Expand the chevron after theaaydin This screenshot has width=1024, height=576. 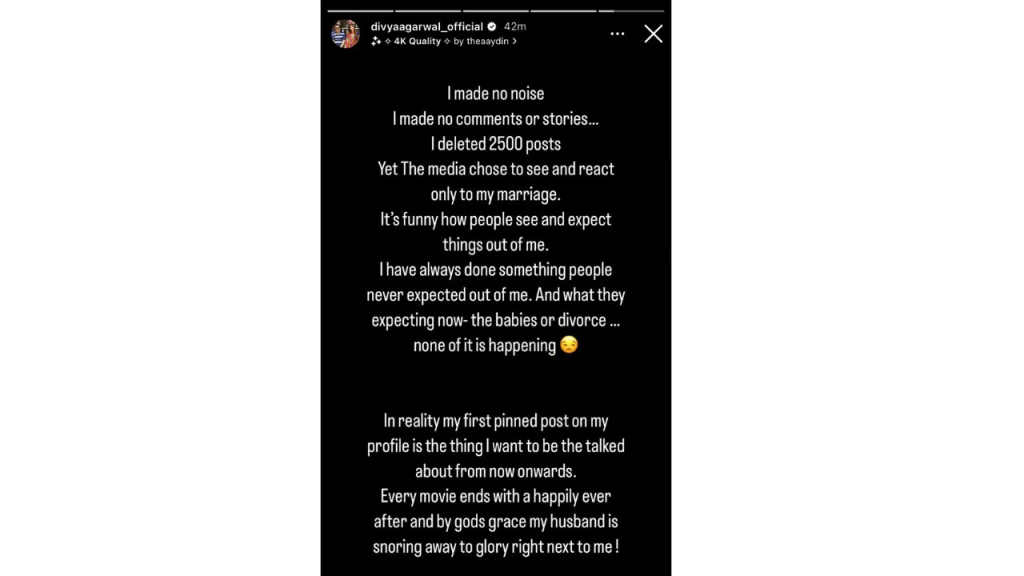click(x=514, y=42)
